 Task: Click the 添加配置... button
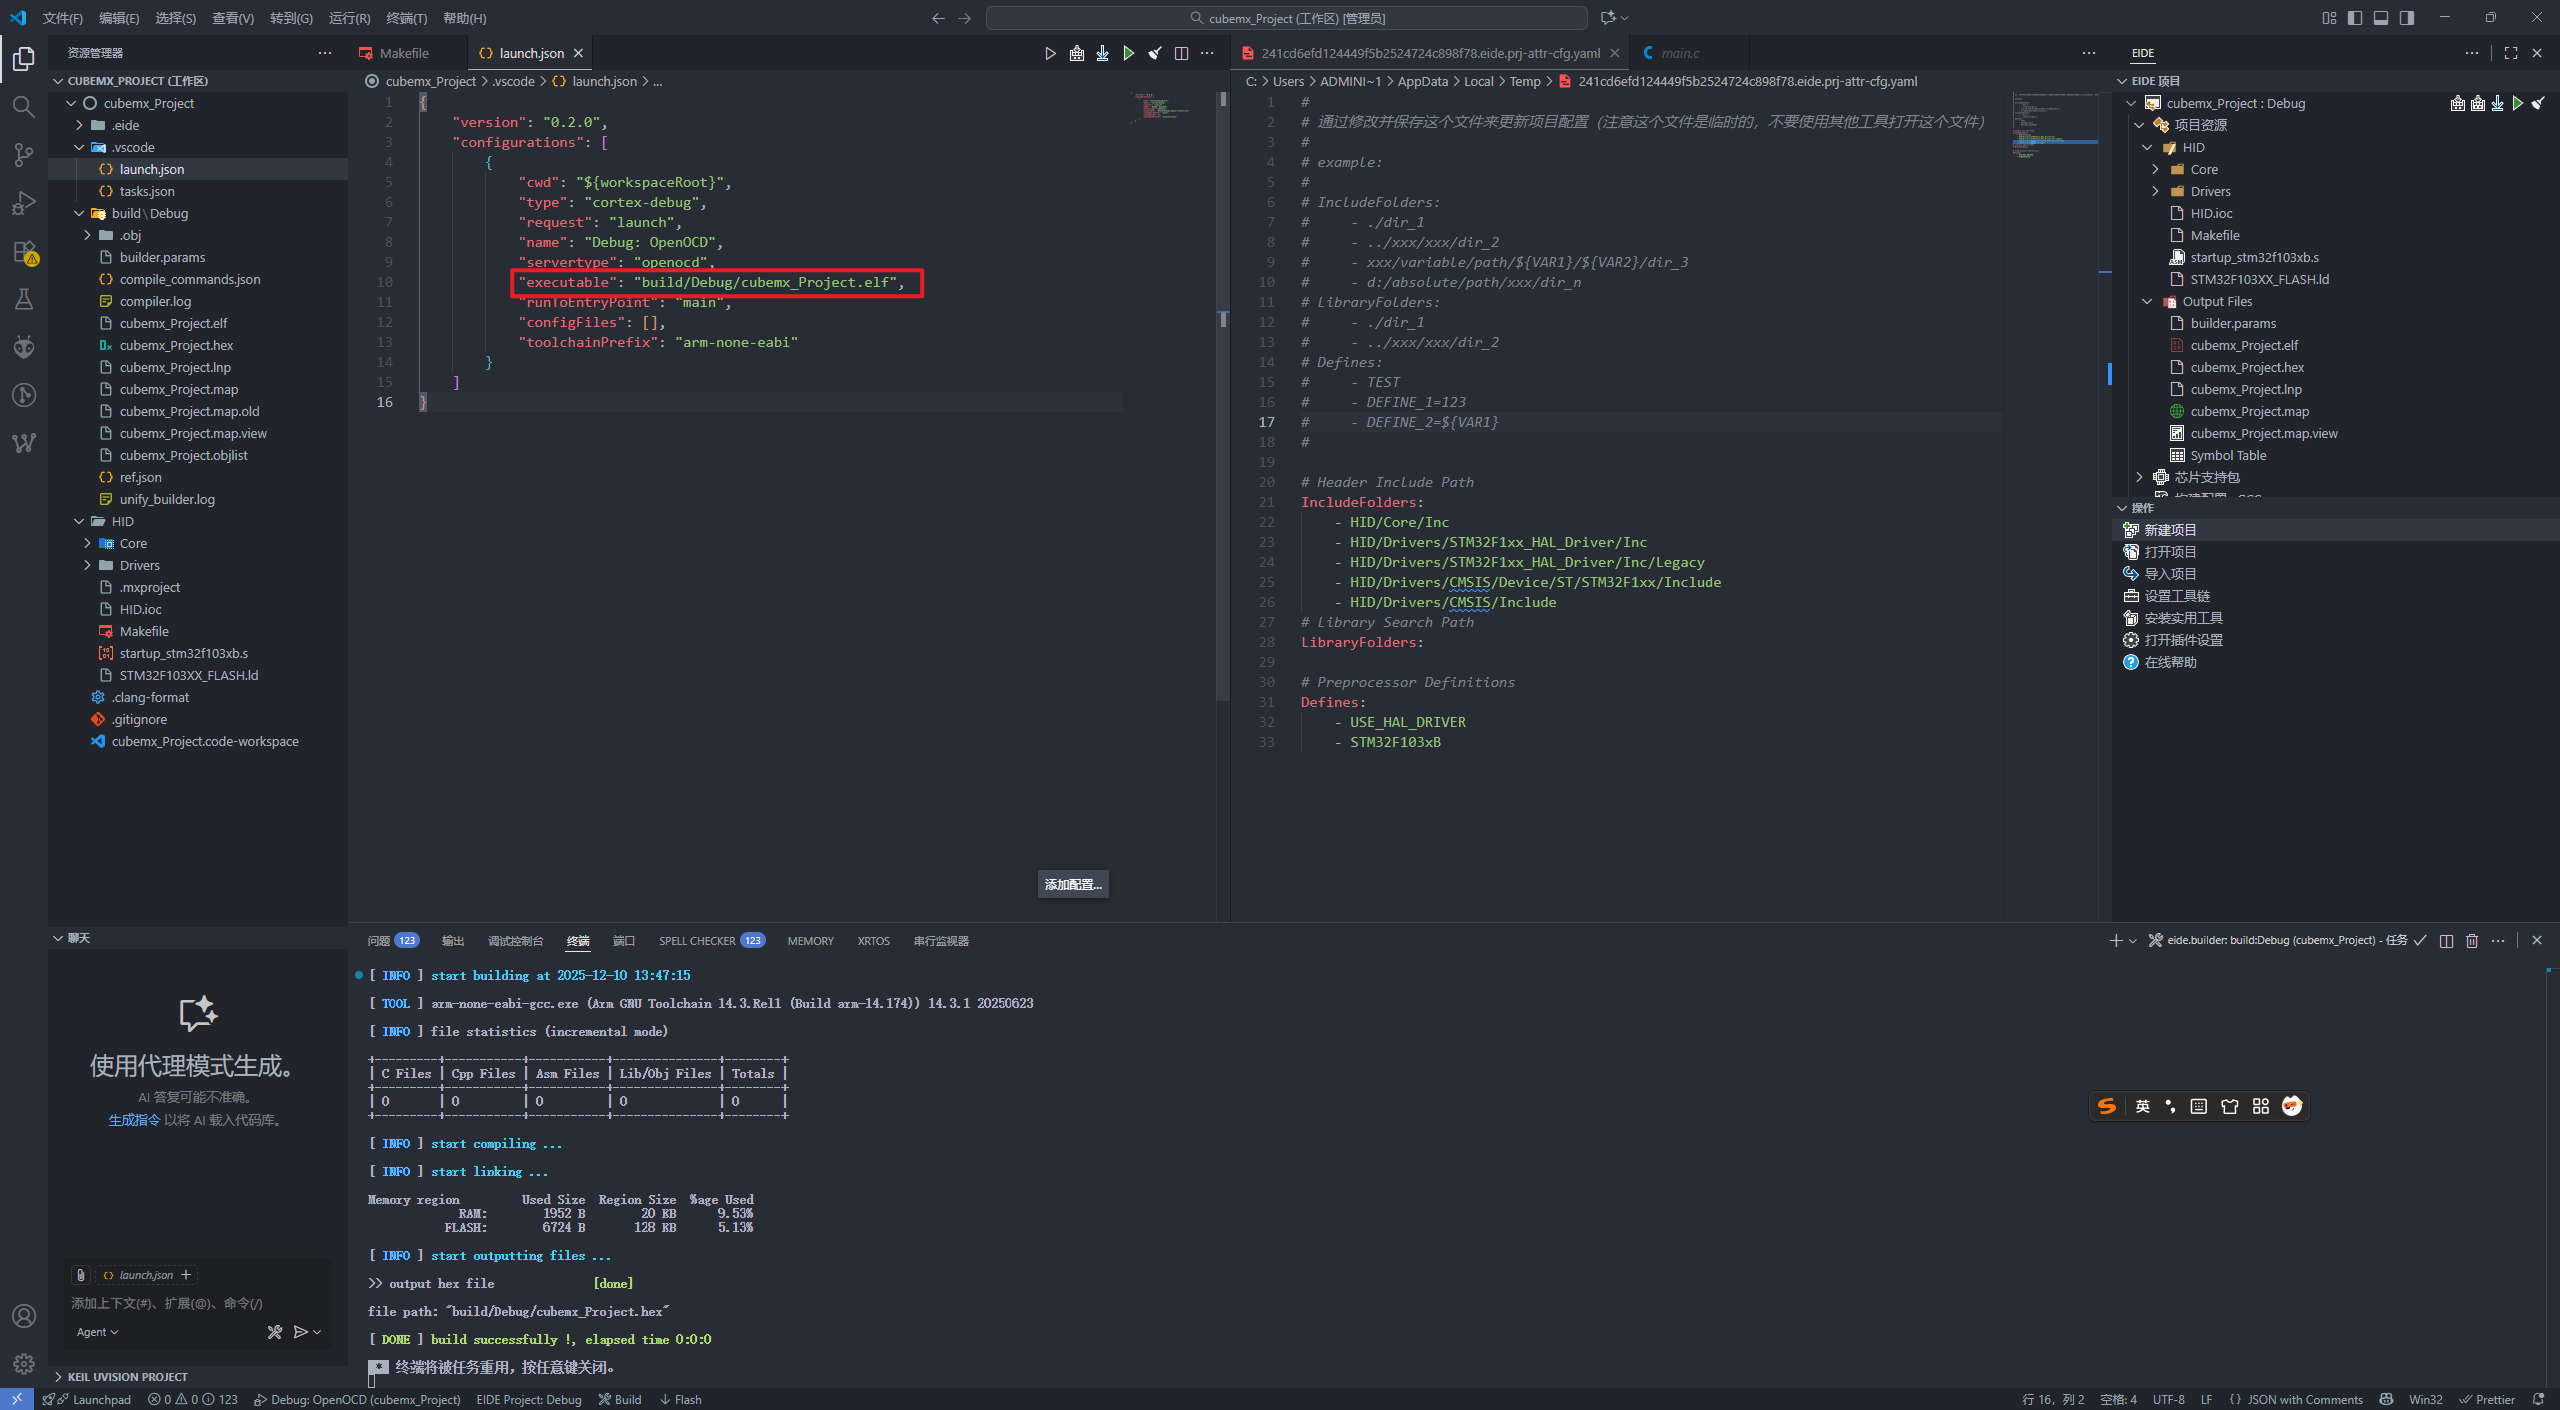click(x=1072, y=884)
